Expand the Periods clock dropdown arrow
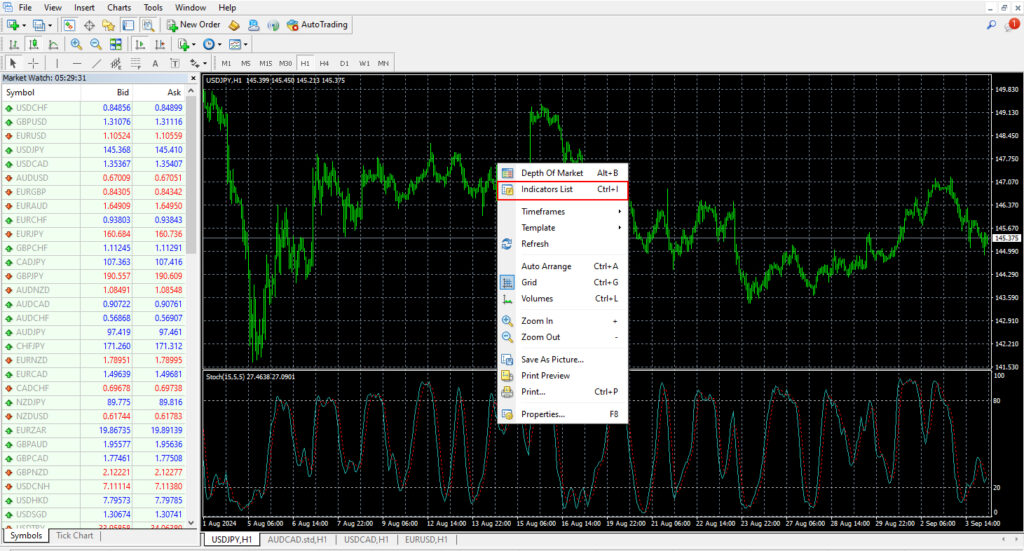The height and width of the screenshot is (551, 1024). pos(219,45)
